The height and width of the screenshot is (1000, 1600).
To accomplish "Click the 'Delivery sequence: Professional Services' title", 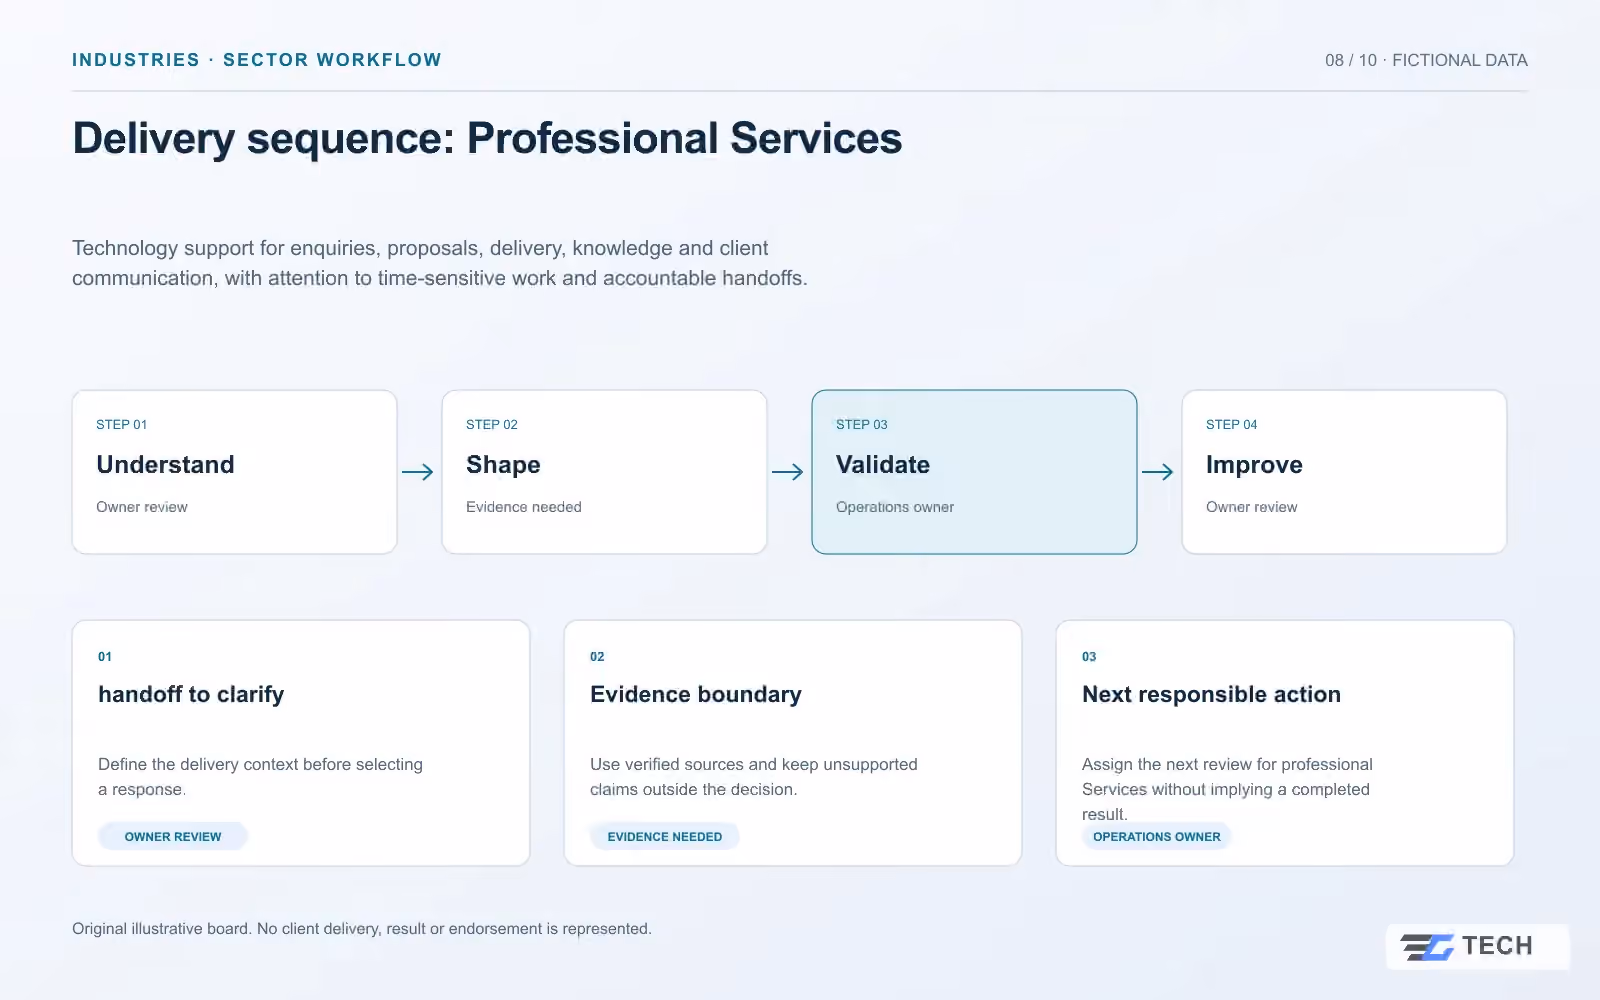I will [487, 138].
